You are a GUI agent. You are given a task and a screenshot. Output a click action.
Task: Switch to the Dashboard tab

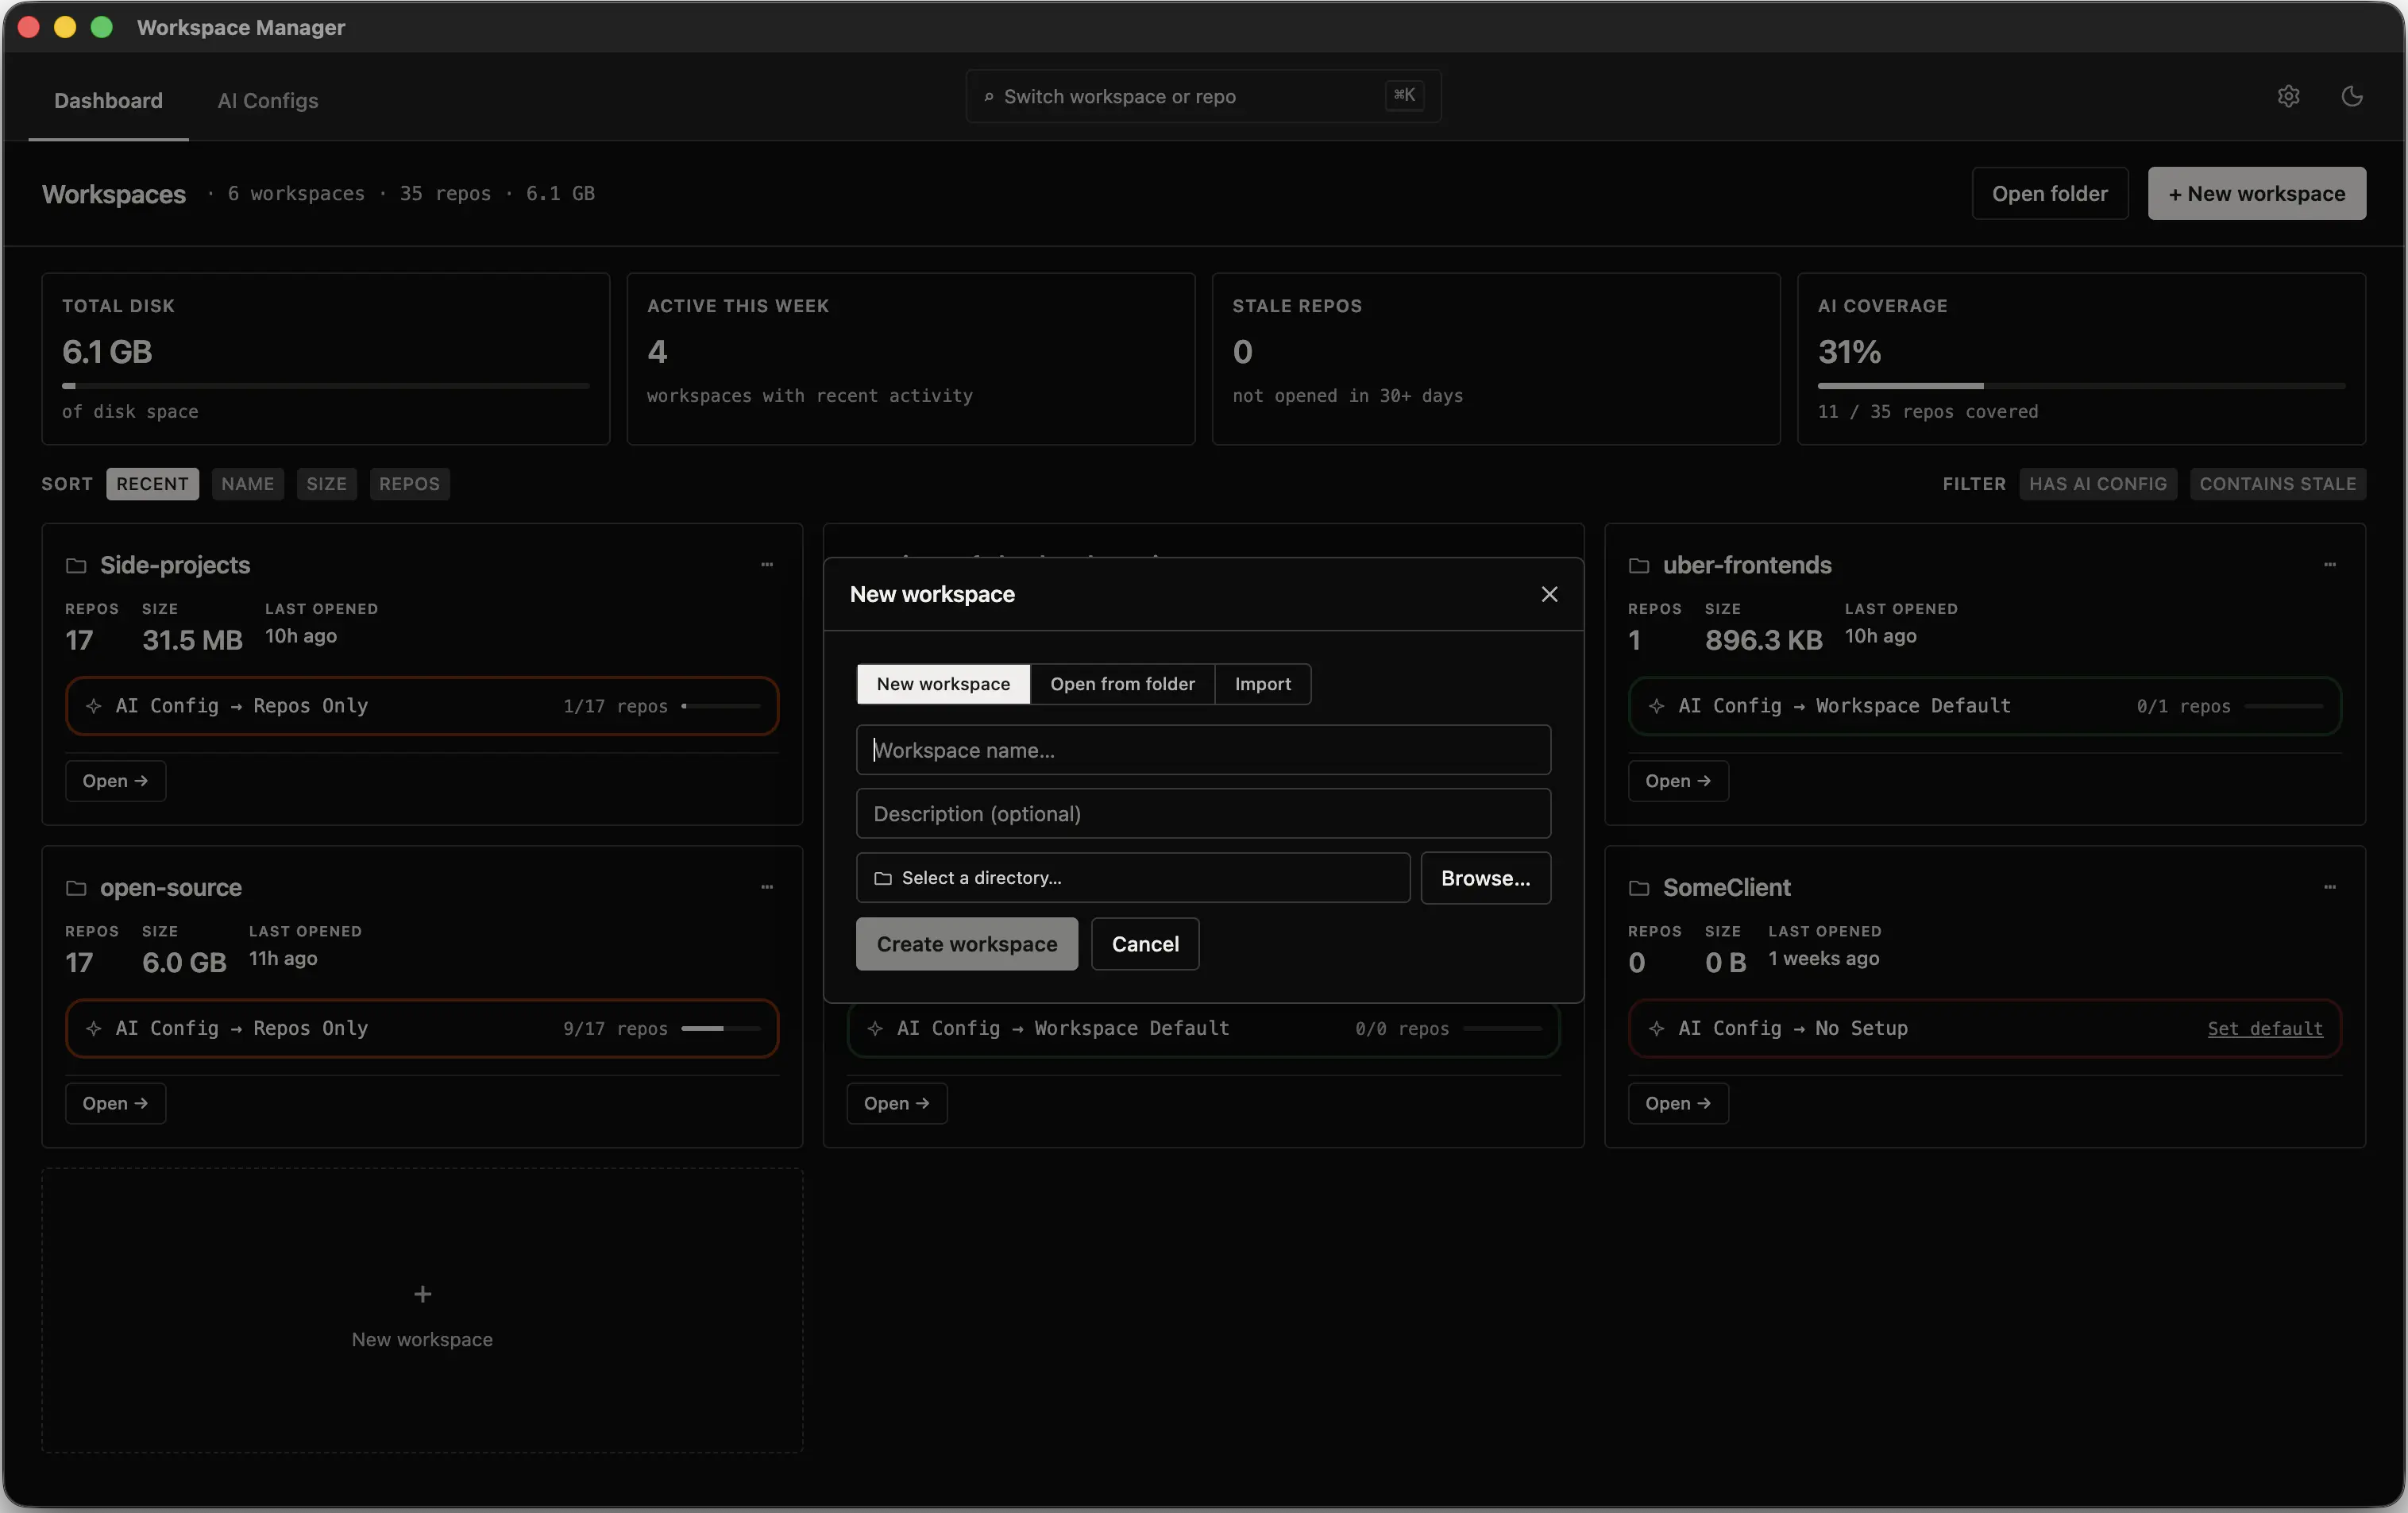click(x=108, y=100)
